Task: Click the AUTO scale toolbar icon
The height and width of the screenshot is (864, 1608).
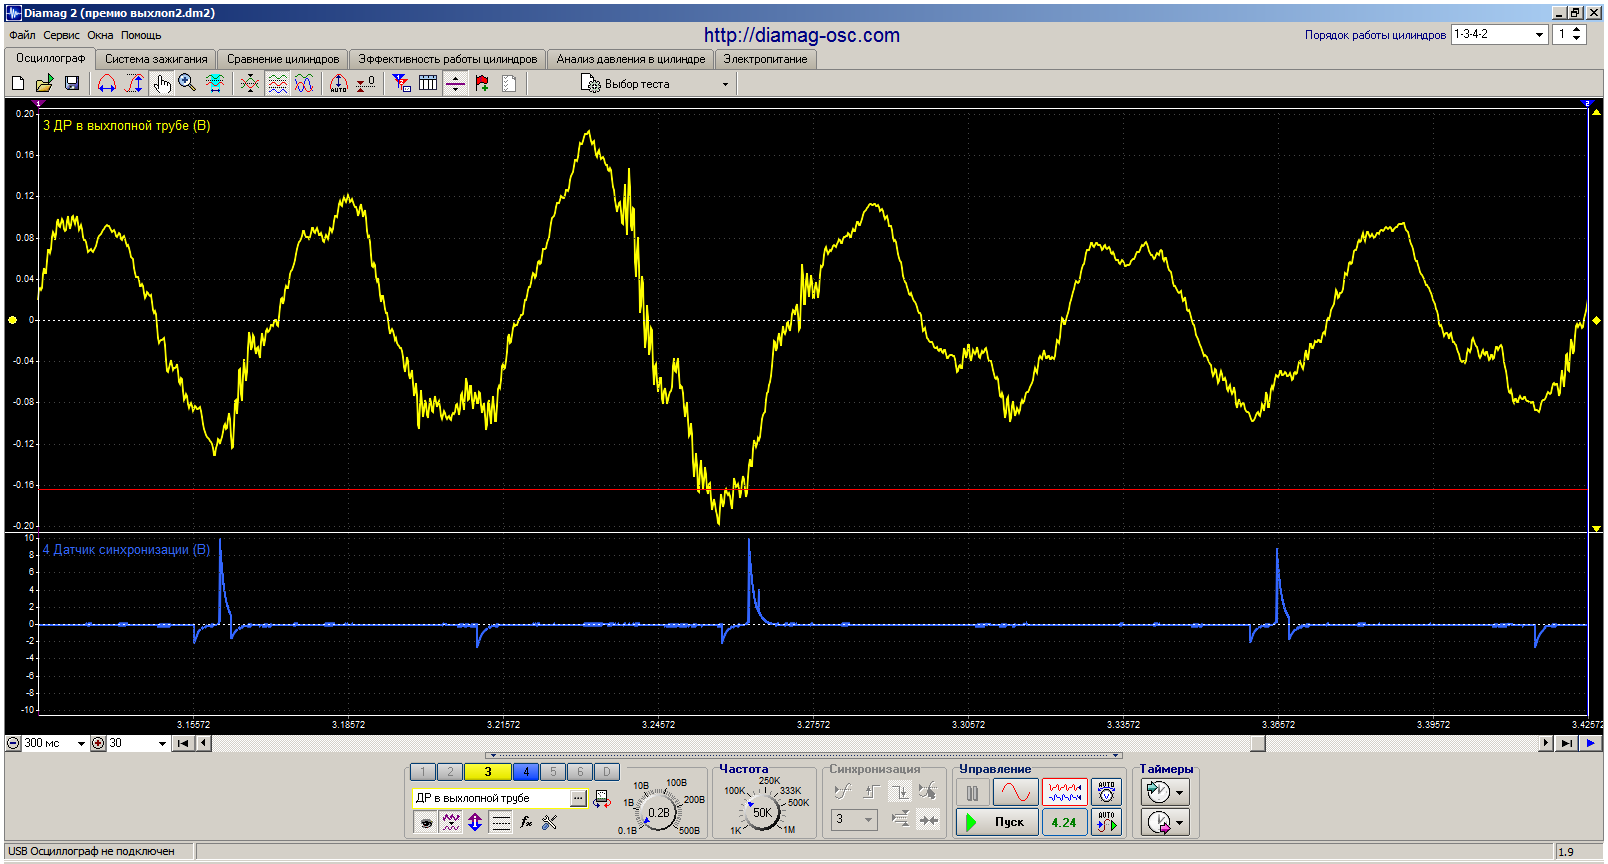Action: click(339, 84)
